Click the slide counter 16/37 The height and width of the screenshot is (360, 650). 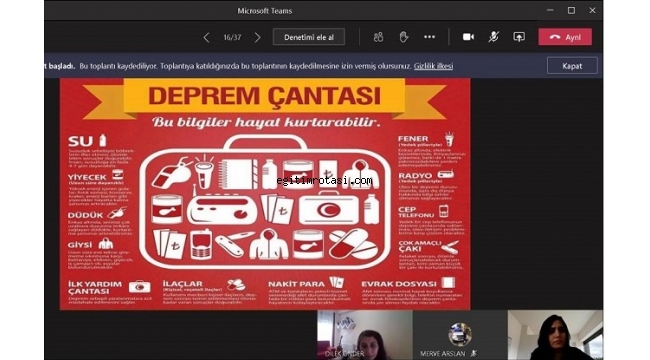(x=232, y=37)
